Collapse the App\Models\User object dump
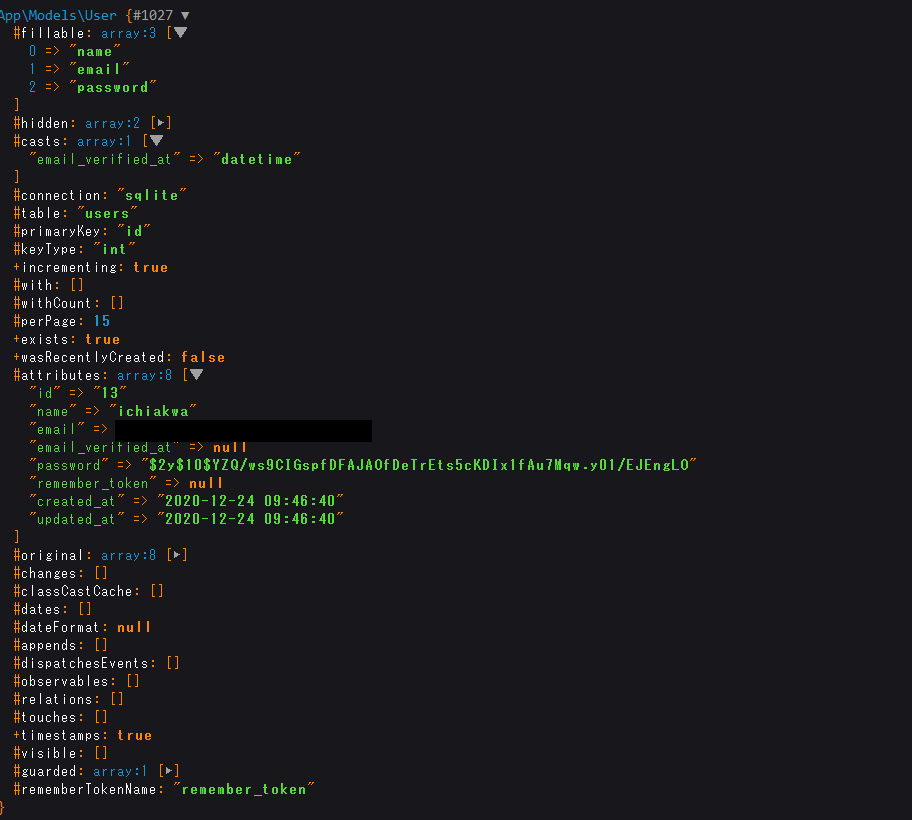The width and height of the screenshot is (912, 820). [185, 15]
